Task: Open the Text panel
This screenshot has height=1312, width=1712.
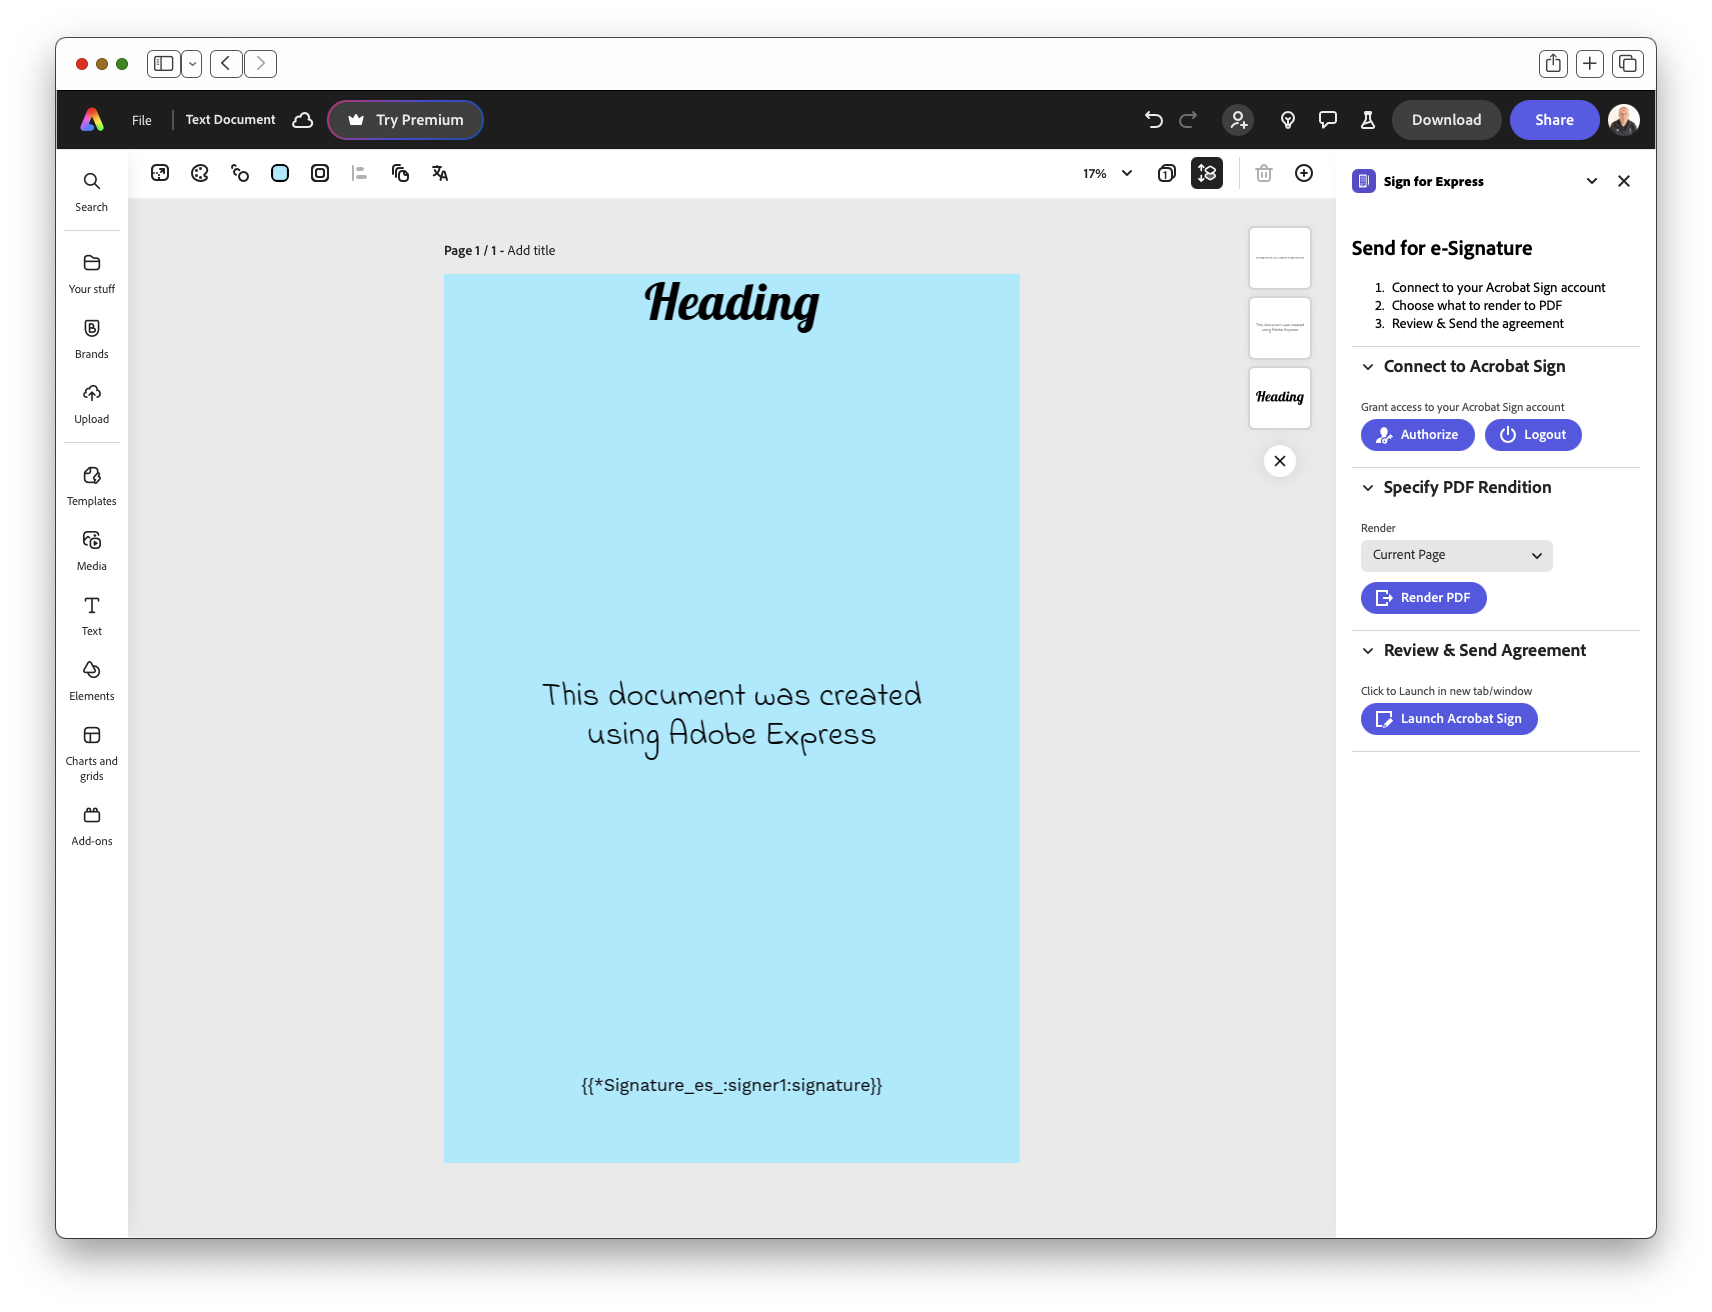Action: tap(91, 615)
